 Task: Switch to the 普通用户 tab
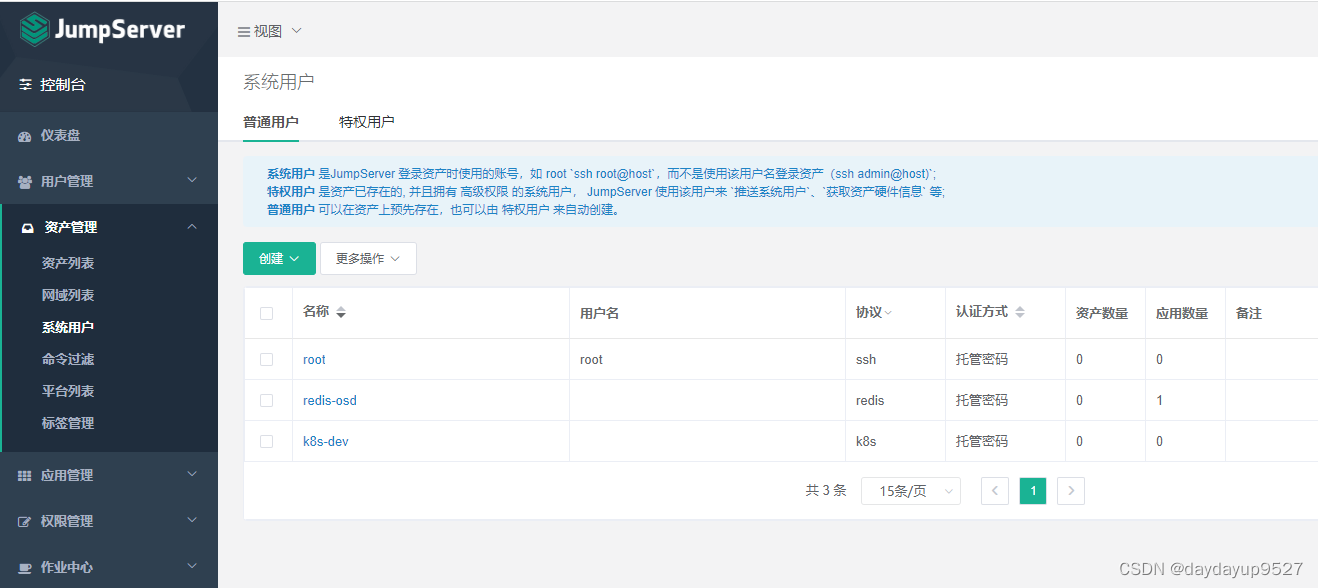pyautogui.click(x=271, y=122)
